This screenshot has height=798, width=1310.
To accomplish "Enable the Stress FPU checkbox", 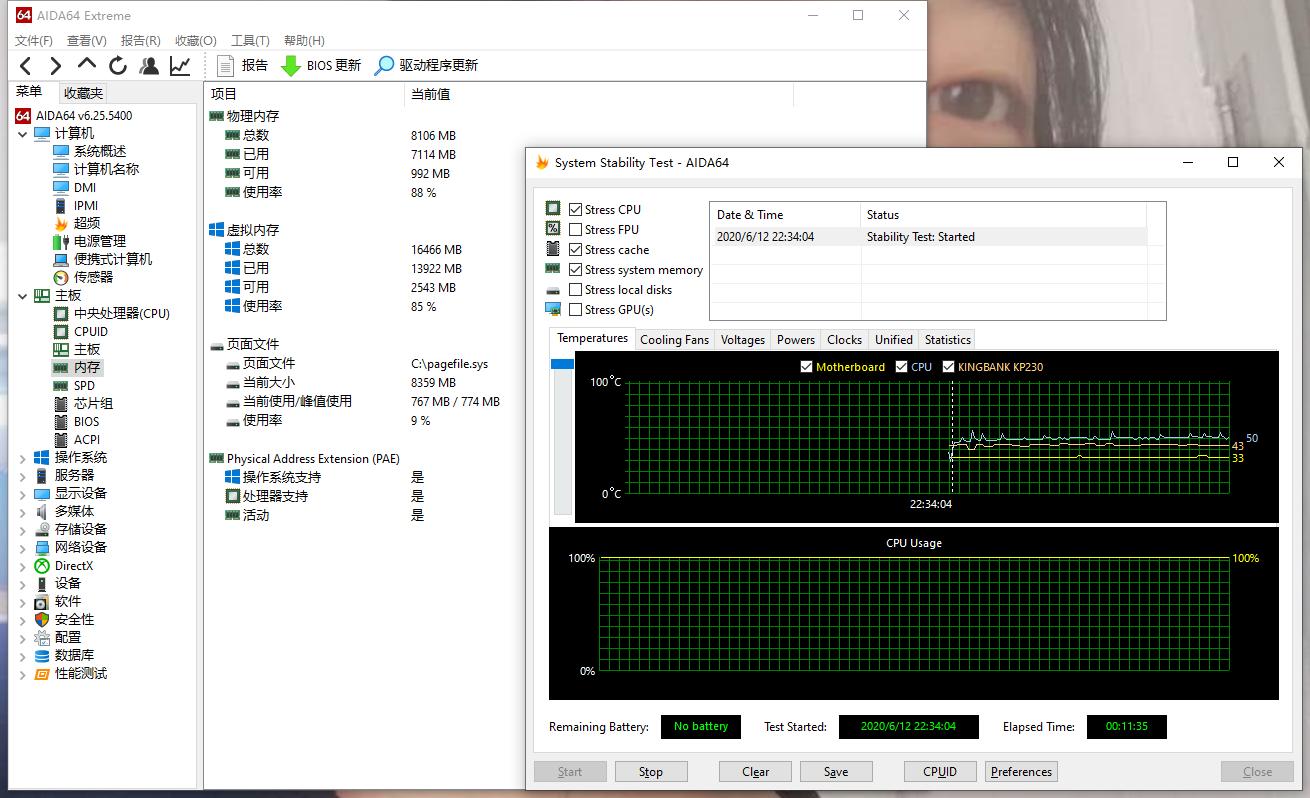I will pos(575,230).
